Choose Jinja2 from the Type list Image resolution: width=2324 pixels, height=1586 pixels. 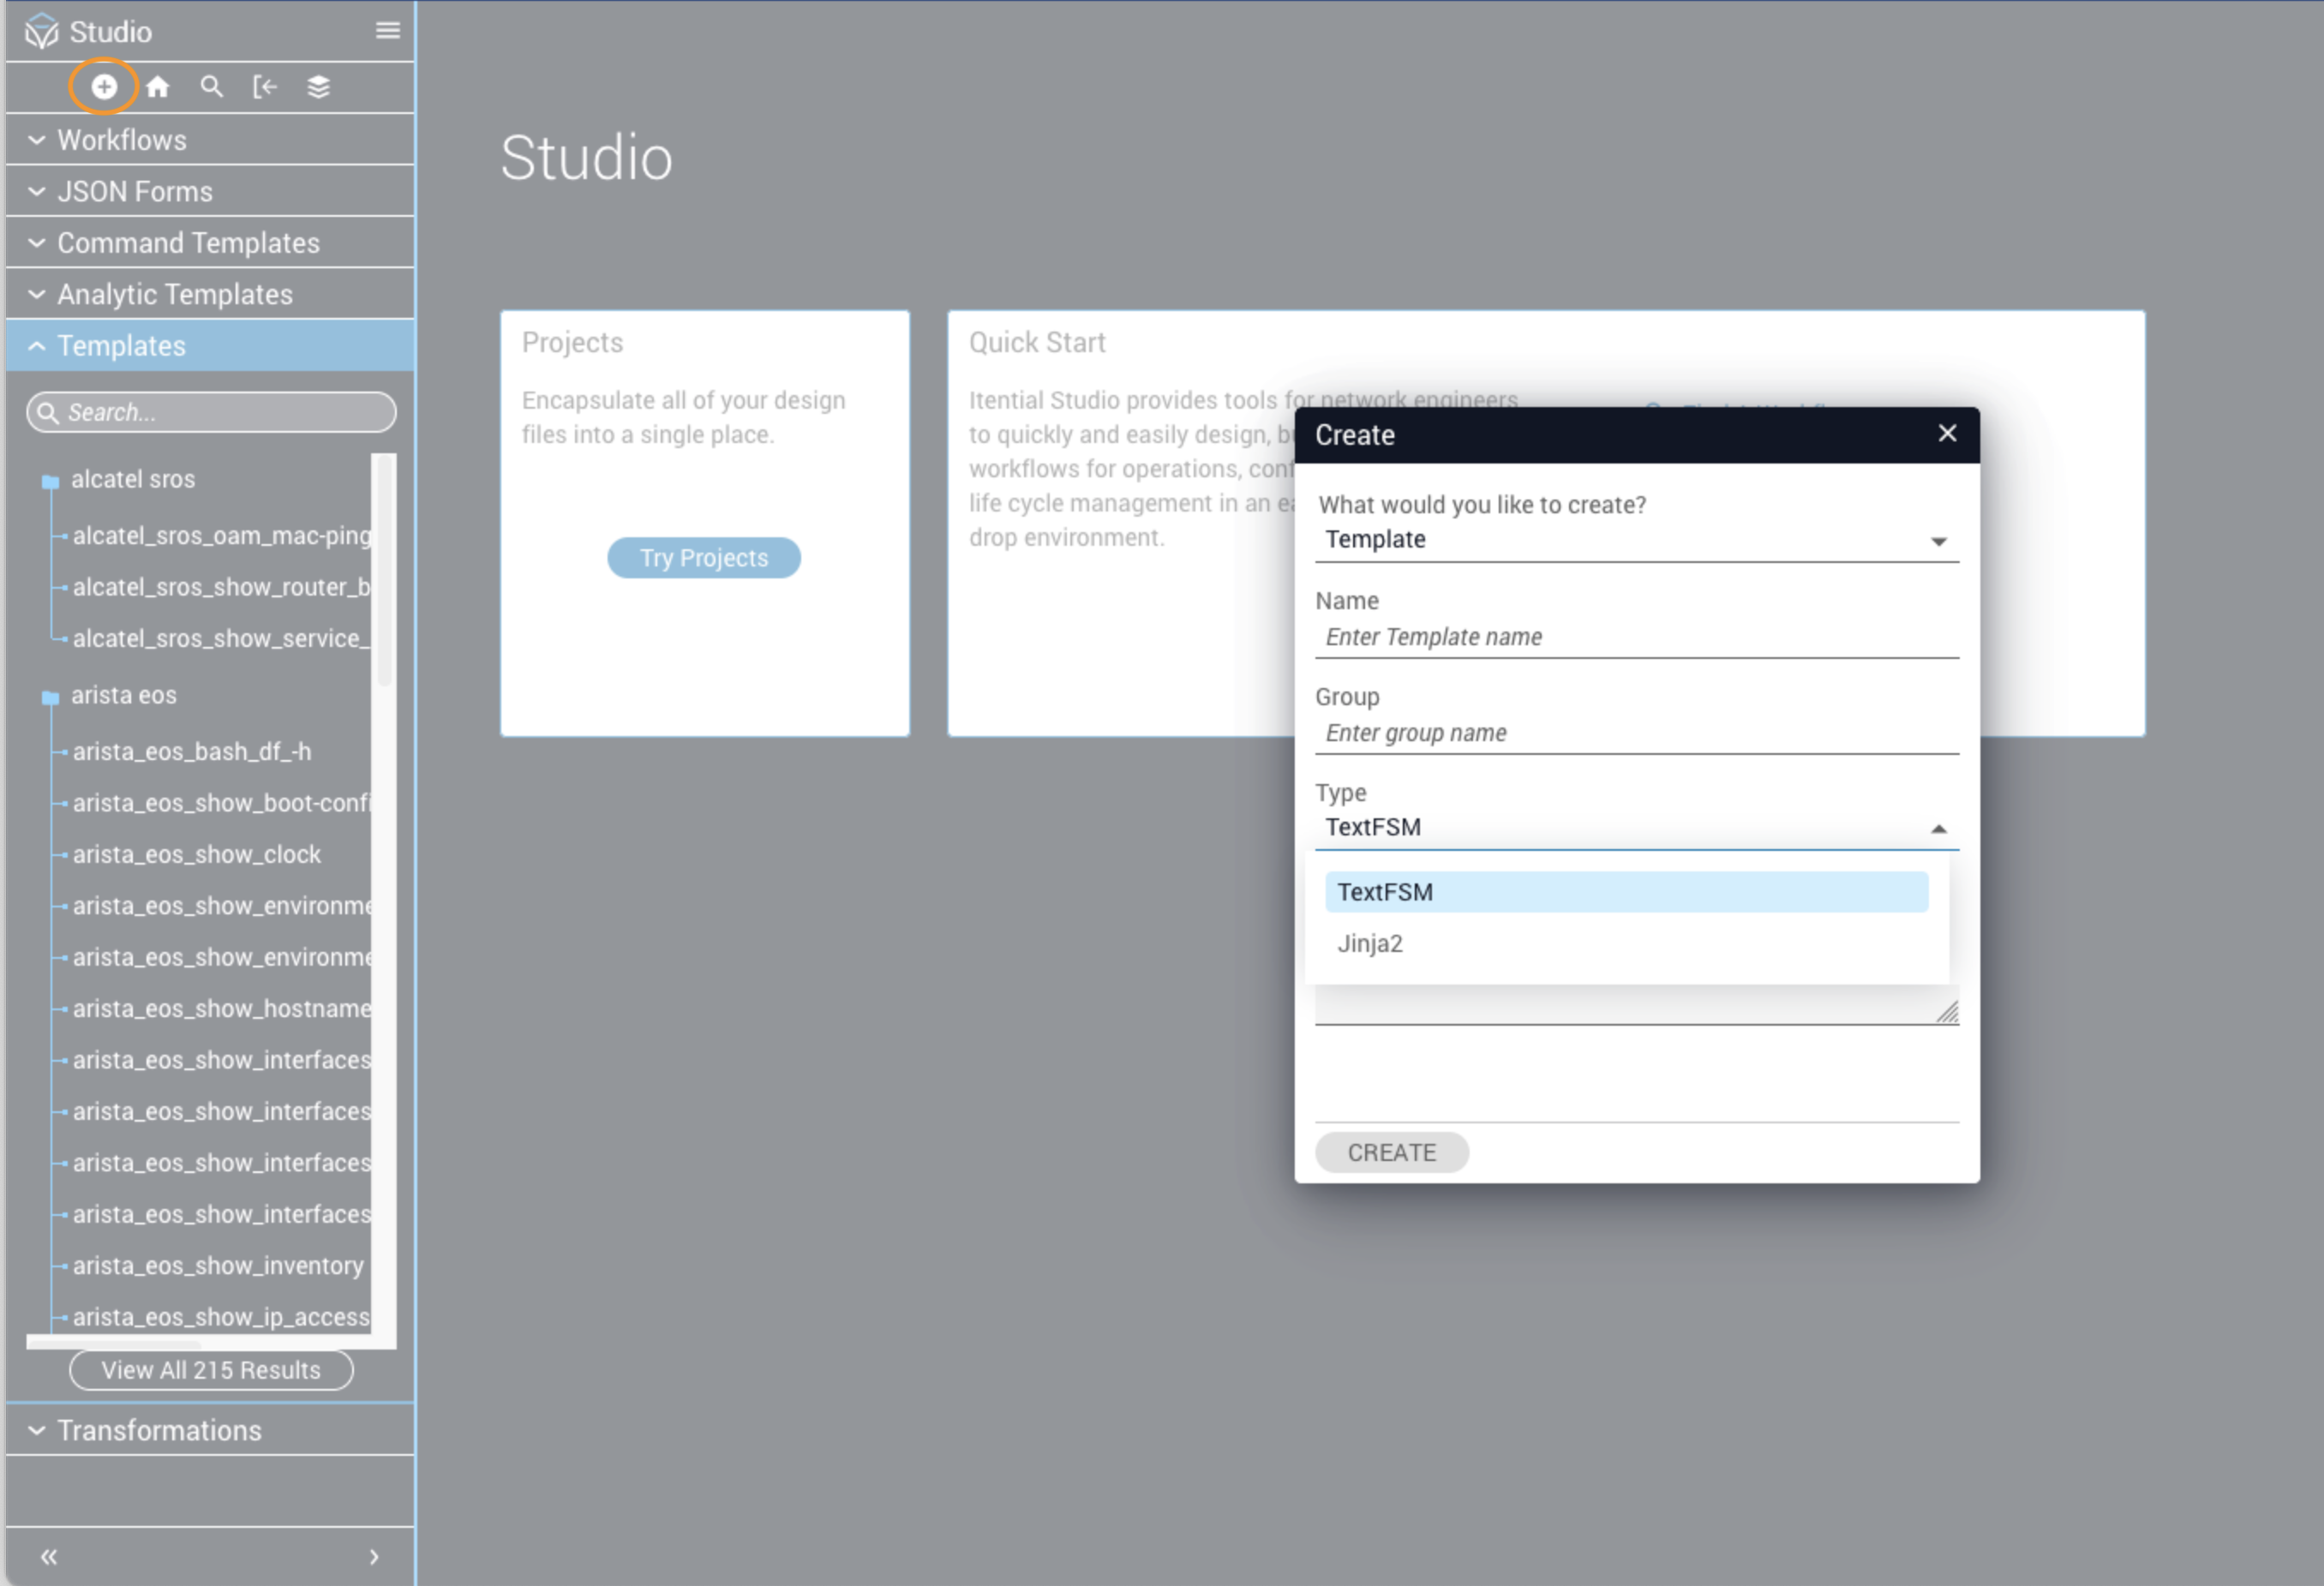tap(1371, 943)
